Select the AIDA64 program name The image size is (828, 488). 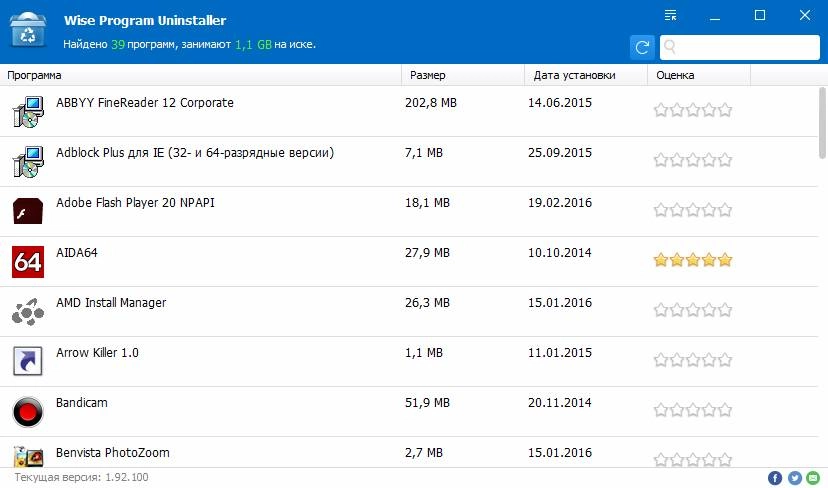pos(77,252)
